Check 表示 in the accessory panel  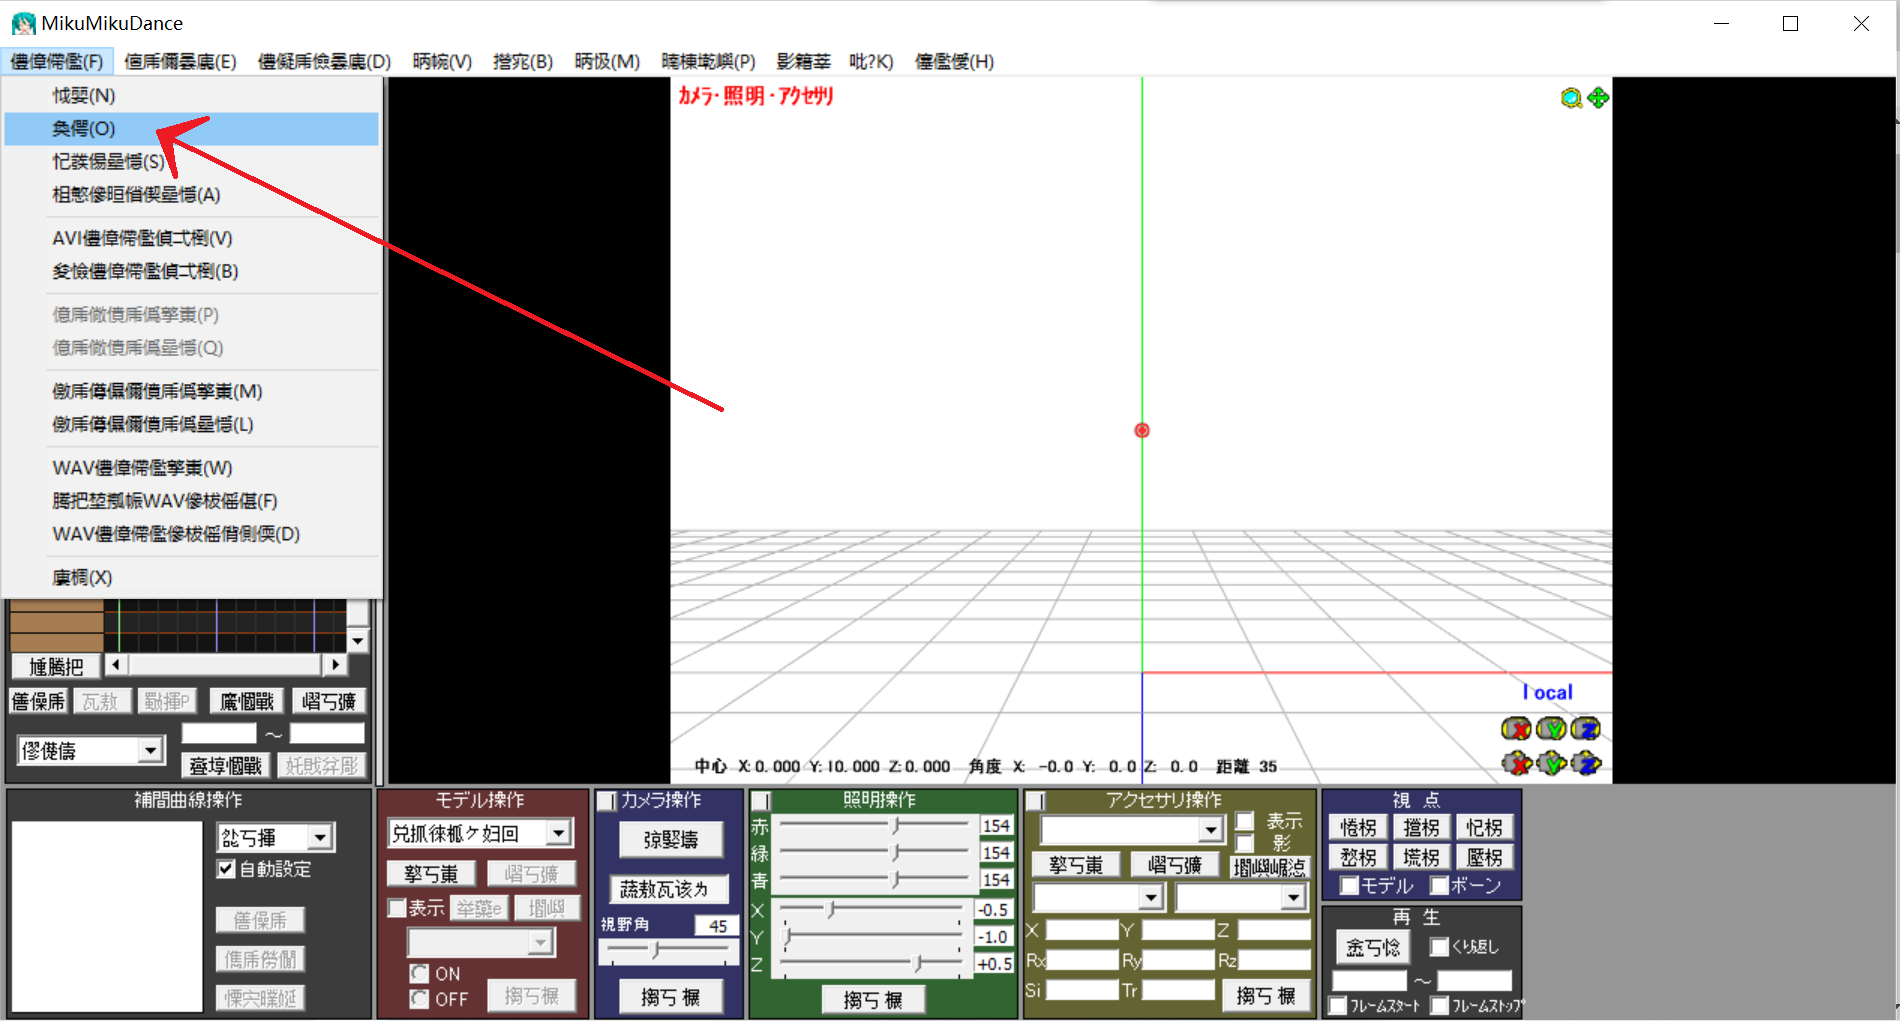tap(1245, 821)
